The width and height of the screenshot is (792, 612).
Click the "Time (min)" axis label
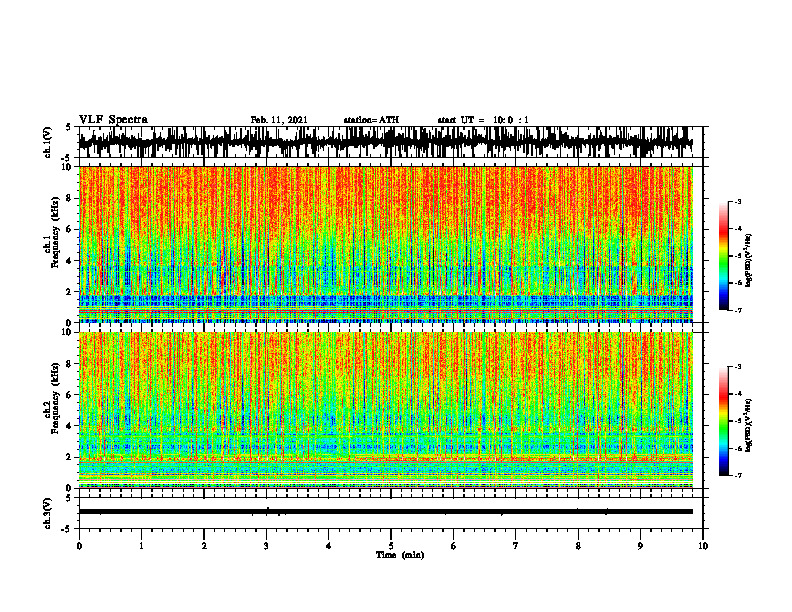(x=400, y=555)
